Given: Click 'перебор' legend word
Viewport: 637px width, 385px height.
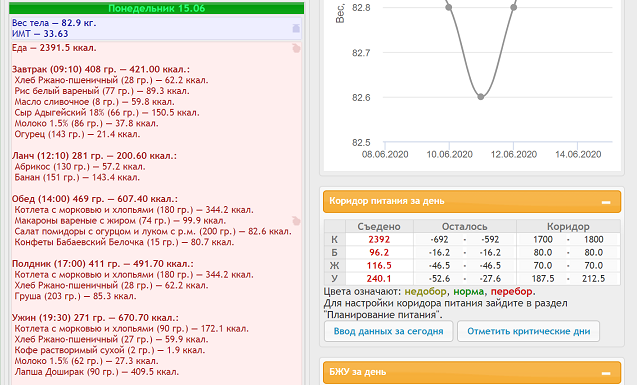Looking at the screenshot, I should tap(512, 292).
